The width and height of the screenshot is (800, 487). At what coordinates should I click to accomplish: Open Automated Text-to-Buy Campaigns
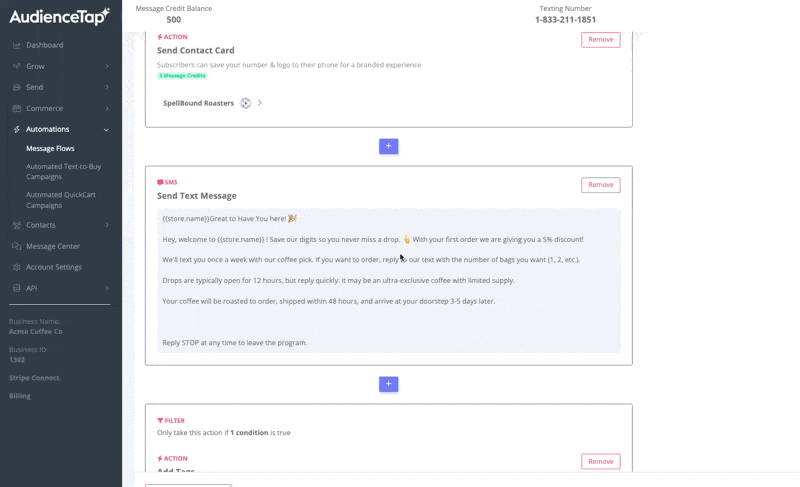pyautogui.click(x=63, y=171)
